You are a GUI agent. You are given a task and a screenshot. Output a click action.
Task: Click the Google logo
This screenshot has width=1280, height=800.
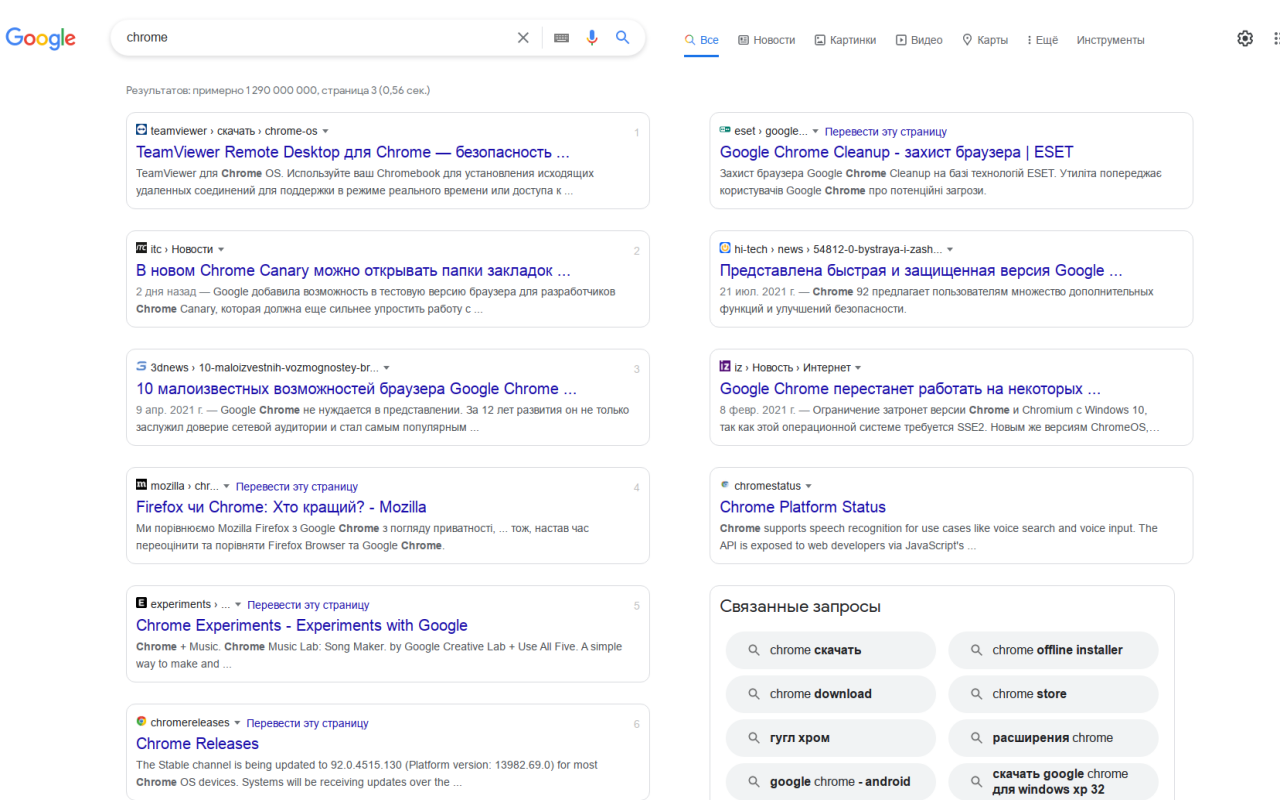(x=41, y=38)
